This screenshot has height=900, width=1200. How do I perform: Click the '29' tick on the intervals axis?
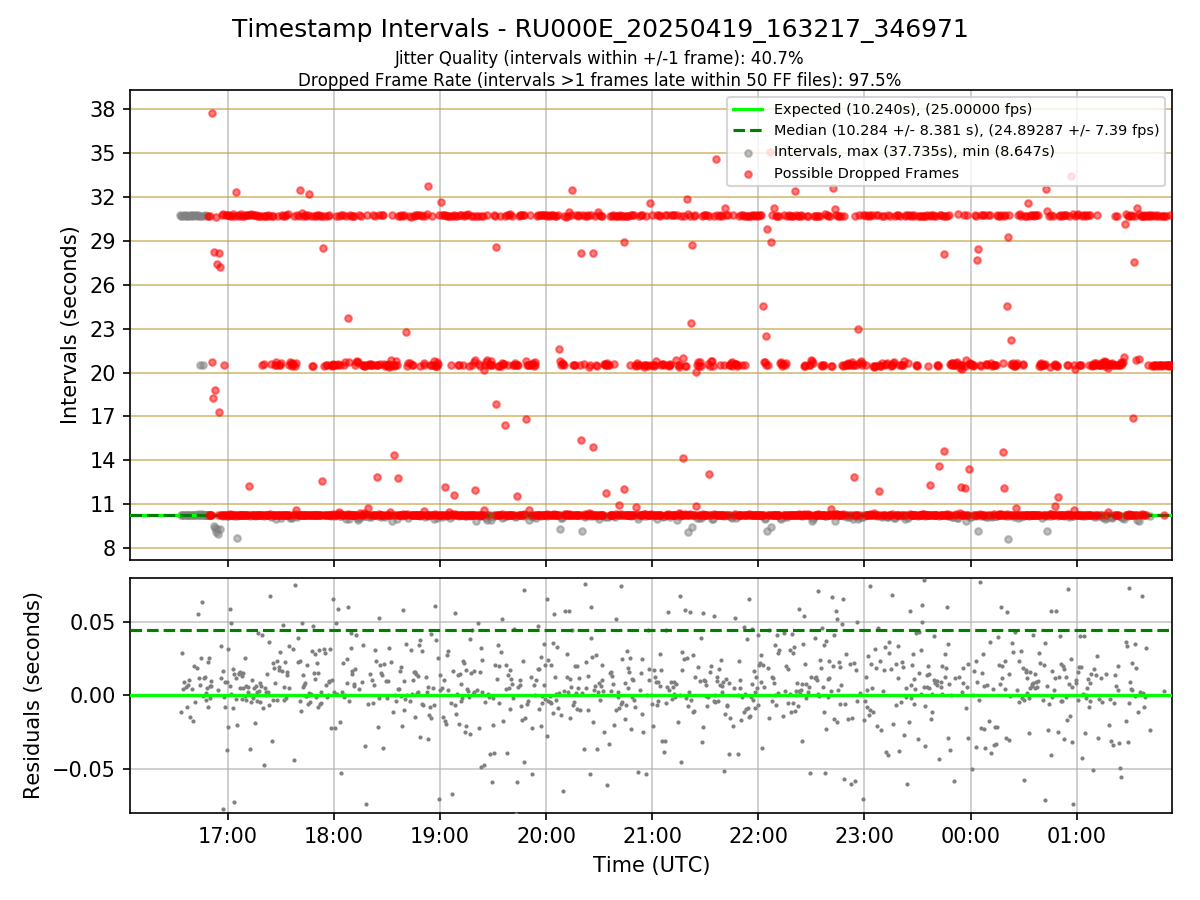pyautogui.click(x=104, y=241)
